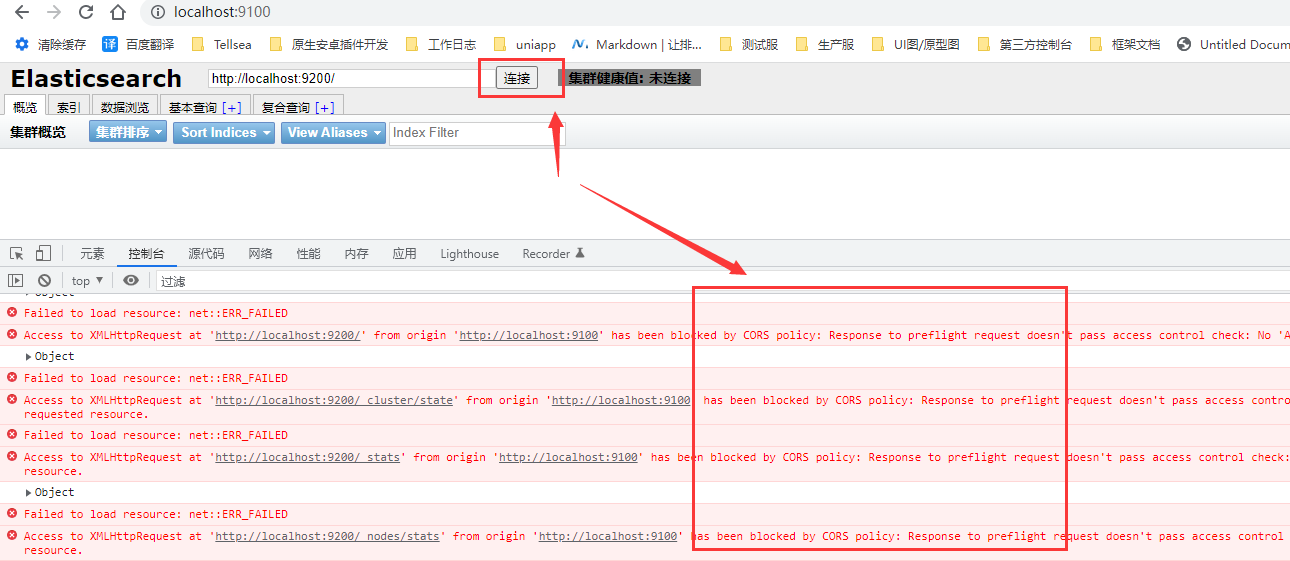Open the http://localhost:9200/_nodes/stats link

point(327,536)
